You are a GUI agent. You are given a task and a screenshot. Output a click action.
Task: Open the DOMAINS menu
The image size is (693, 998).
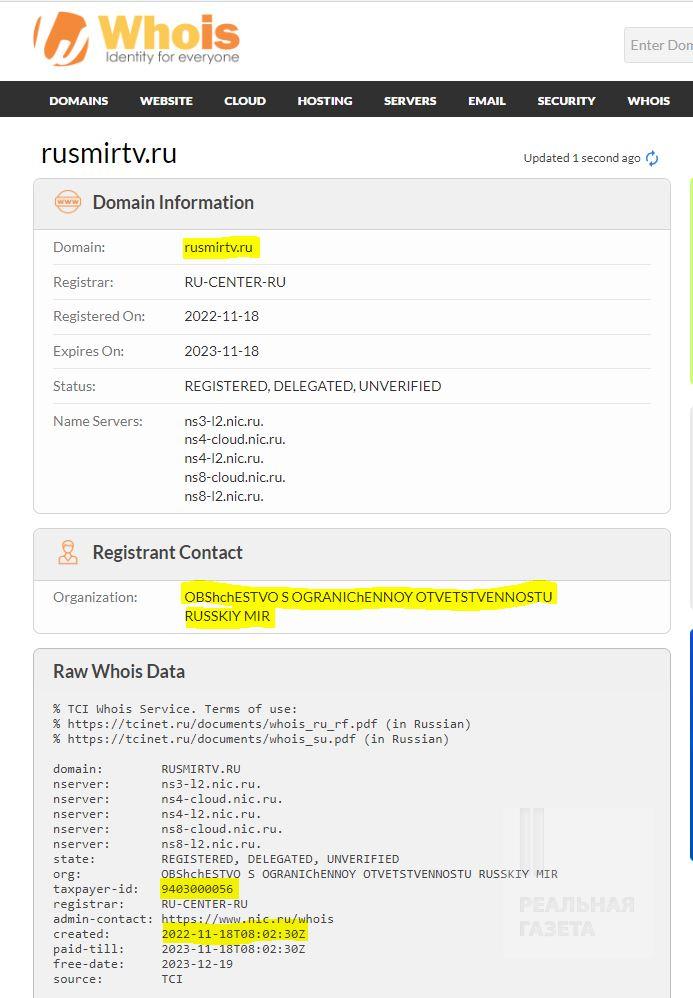coord(79,101)
